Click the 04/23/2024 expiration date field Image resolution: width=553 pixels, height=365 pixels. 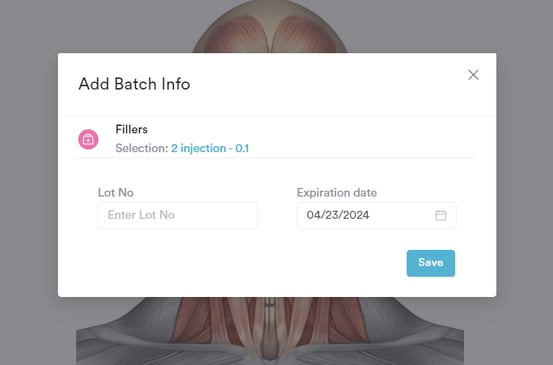click(376, 215)
